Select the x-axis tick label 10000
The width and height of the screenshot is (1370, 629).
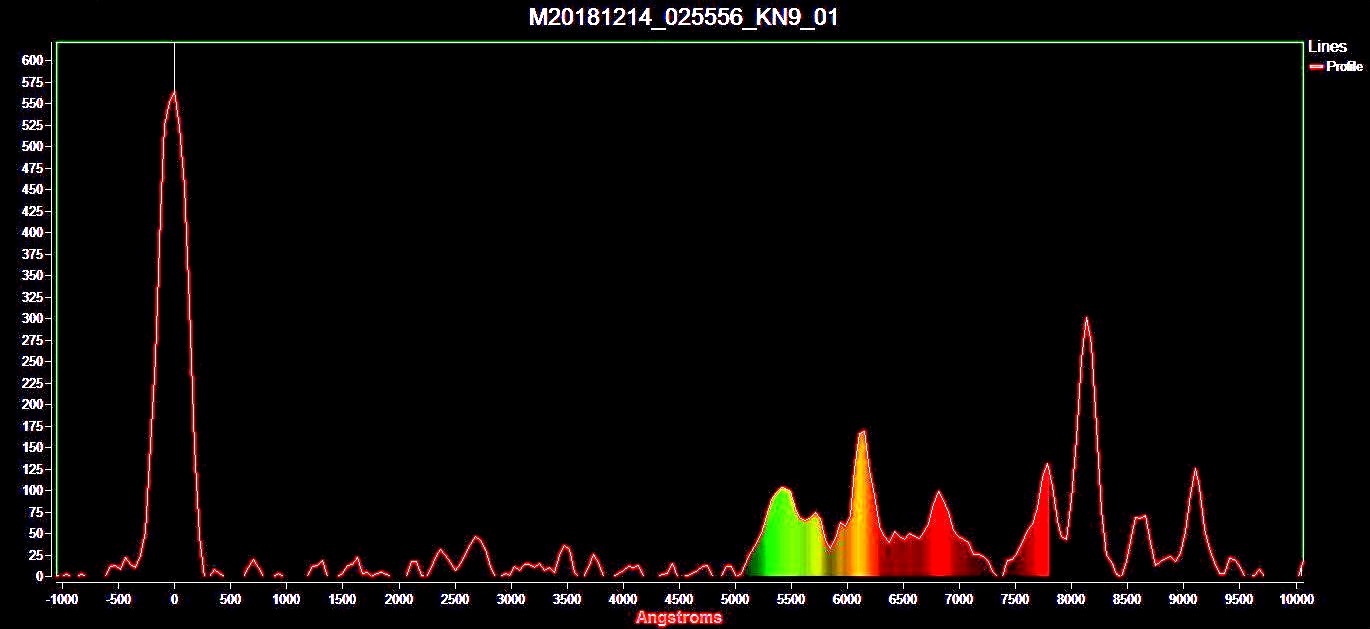1297,599
